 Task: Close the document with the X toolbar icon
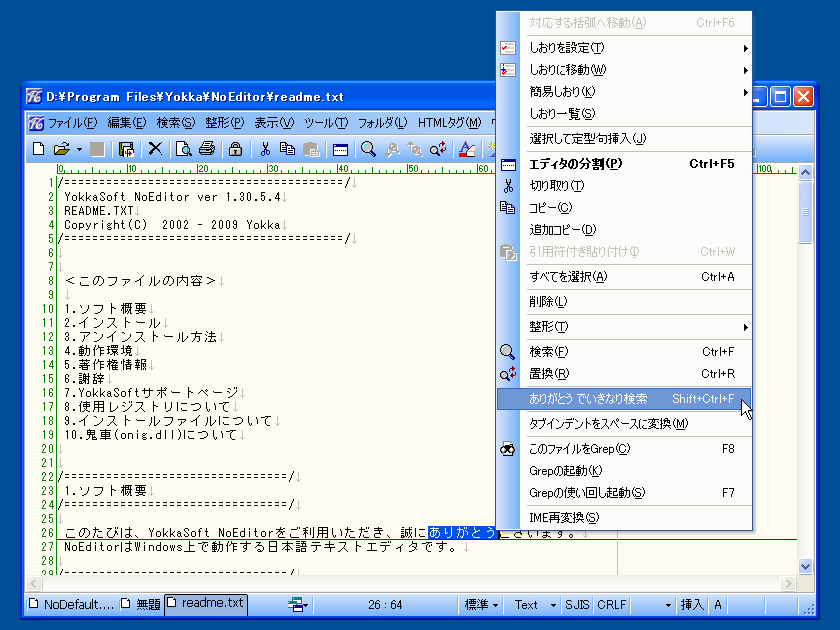pyautogui.click(x=155, y=149)
